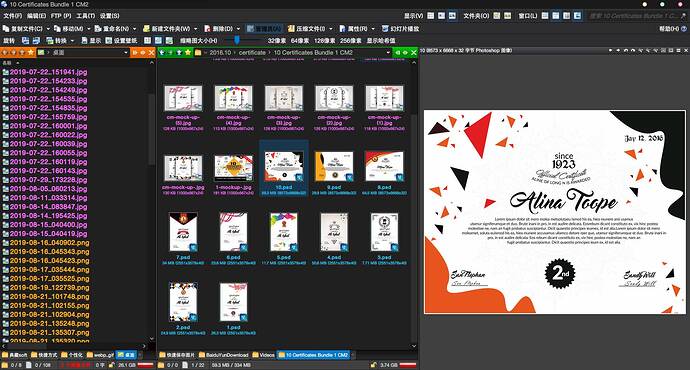Close the middle green panel with X

pos(414,52)
